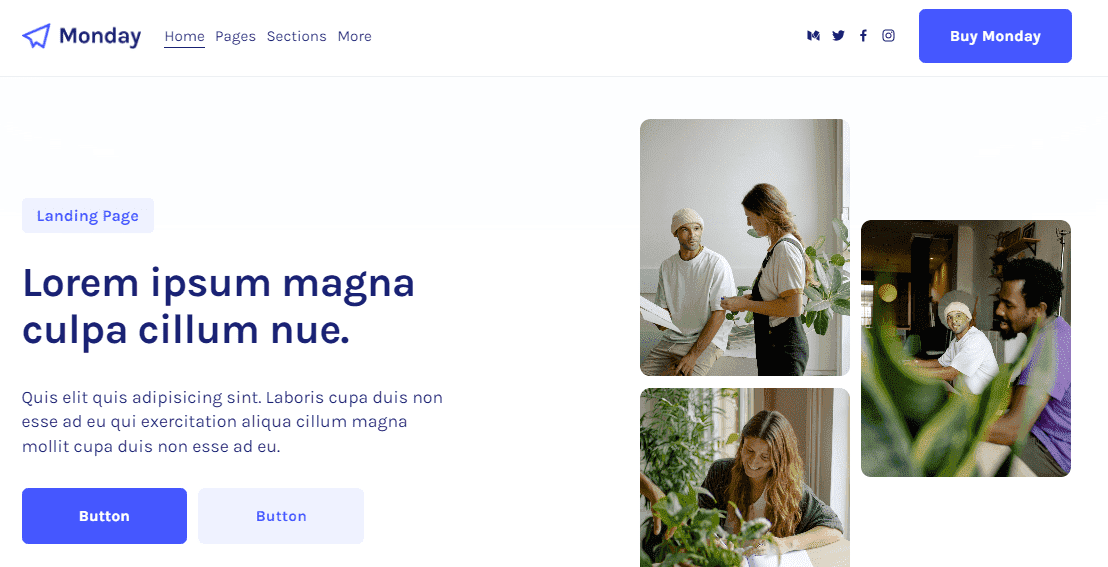Click the Landing Page badge

(x=88, y=216)
